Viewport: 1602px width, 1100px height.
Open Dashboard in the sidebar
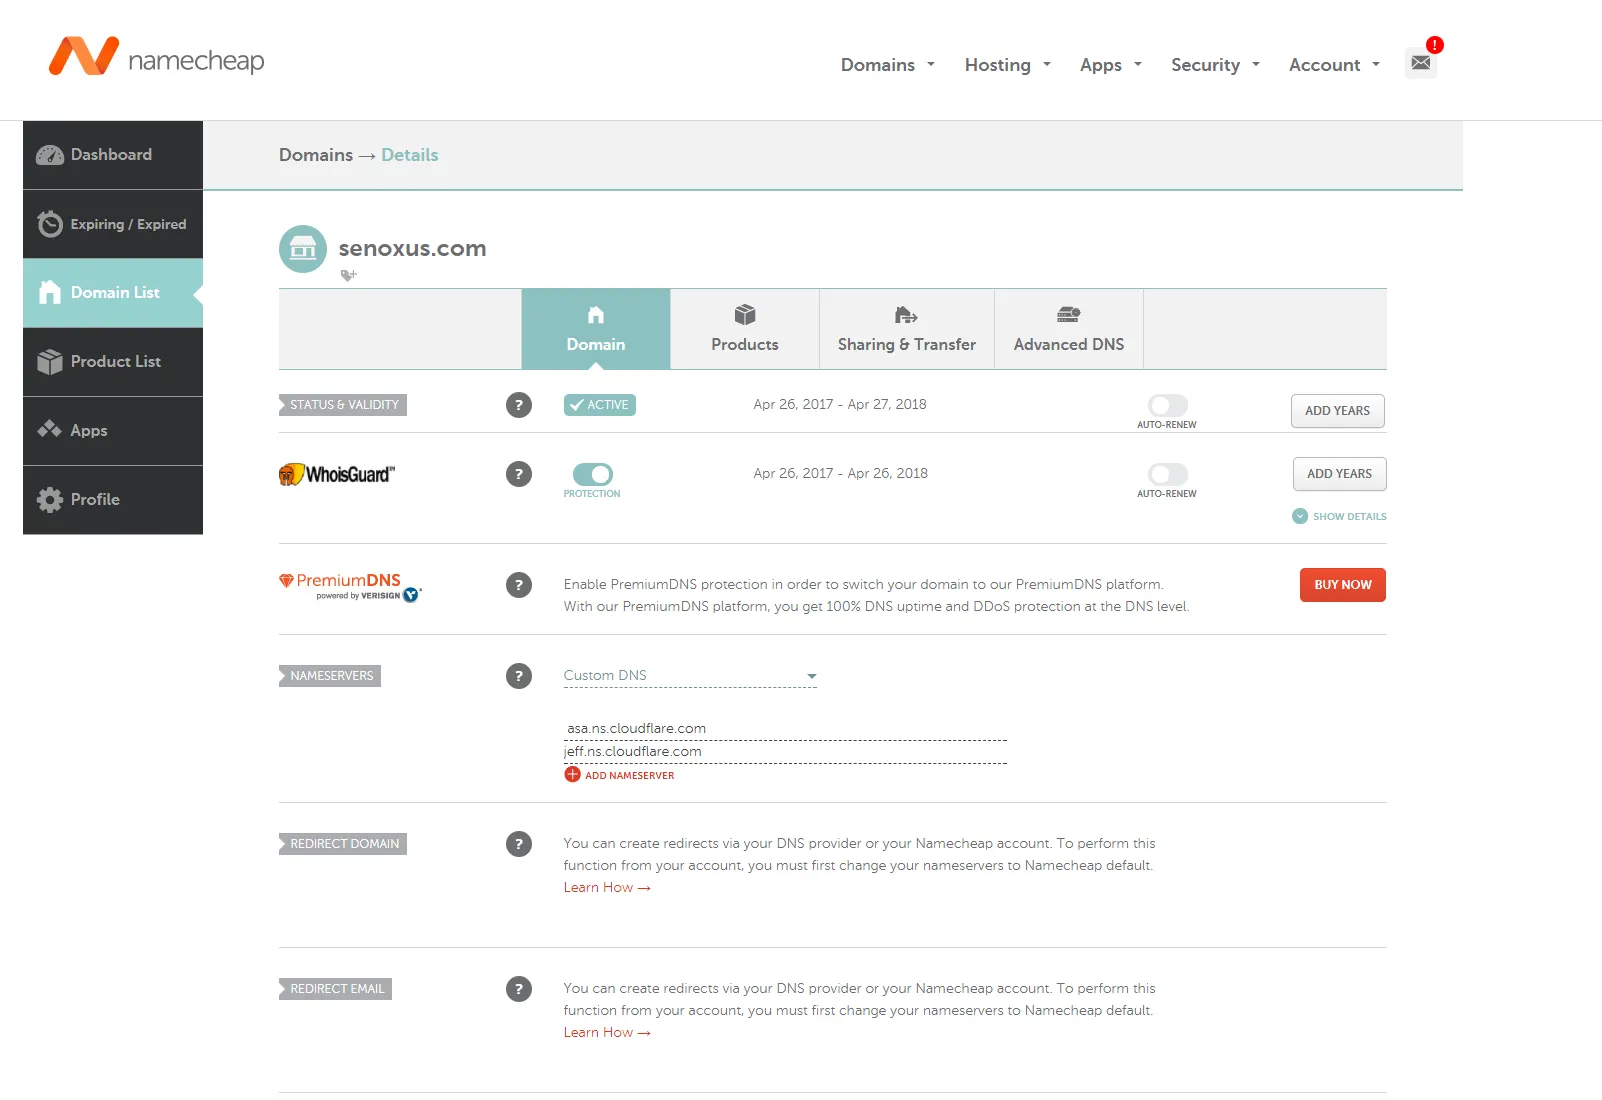coord(113,155)
